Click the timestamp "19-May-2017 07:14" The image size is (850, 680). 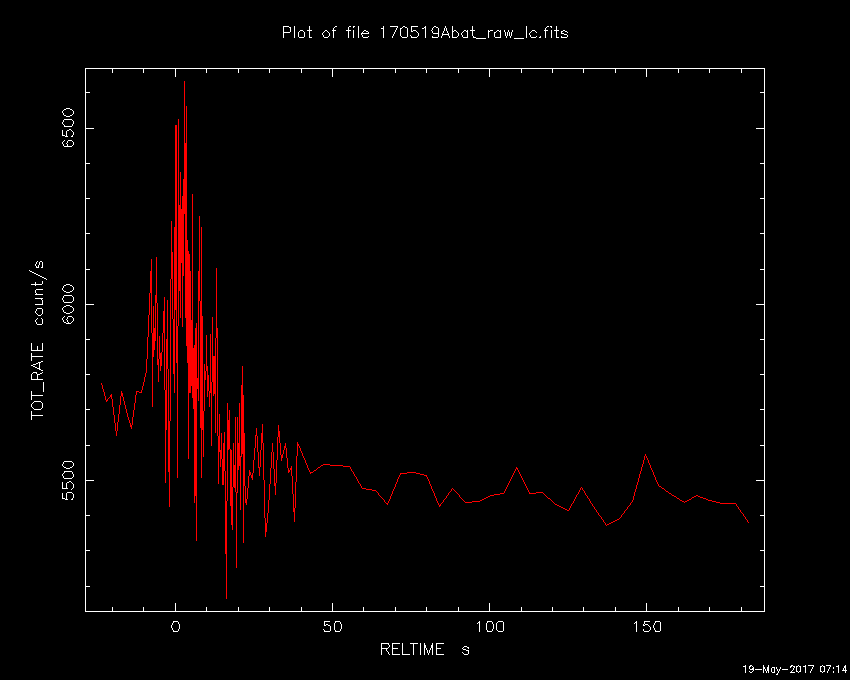point(794,669)
